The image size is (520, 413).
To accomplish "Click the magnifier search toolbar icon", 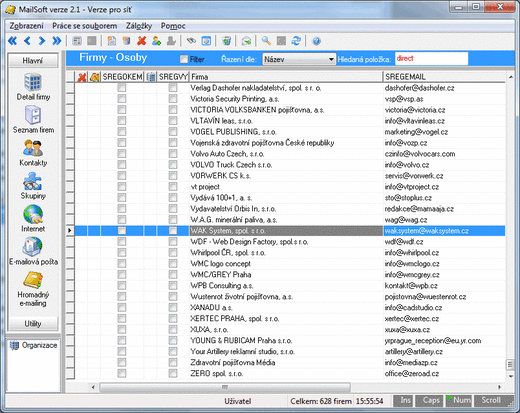I will click(266, 41).
